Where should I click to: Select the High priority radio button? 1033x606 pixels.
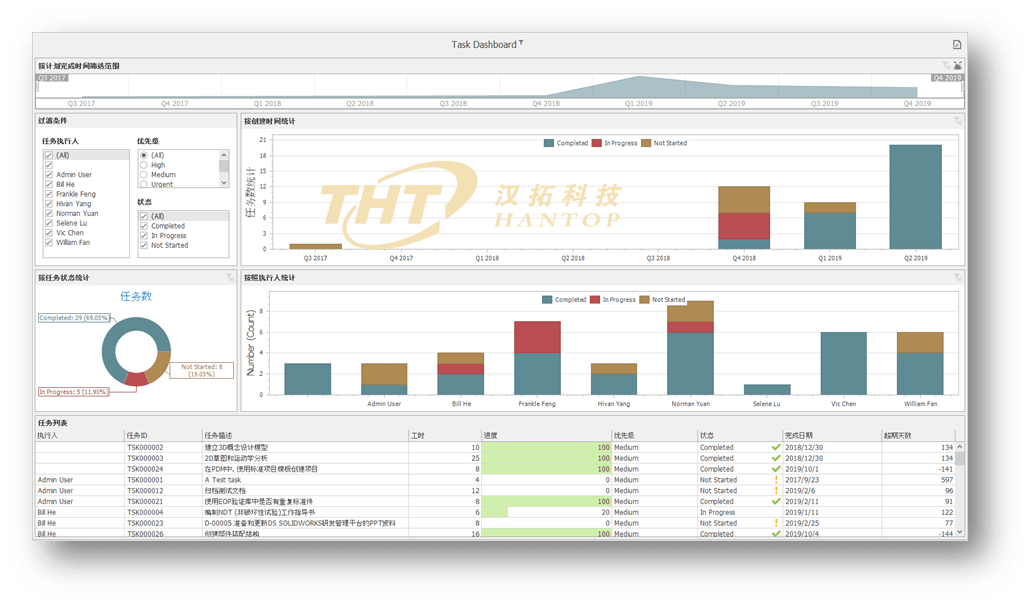click(144, 165)
